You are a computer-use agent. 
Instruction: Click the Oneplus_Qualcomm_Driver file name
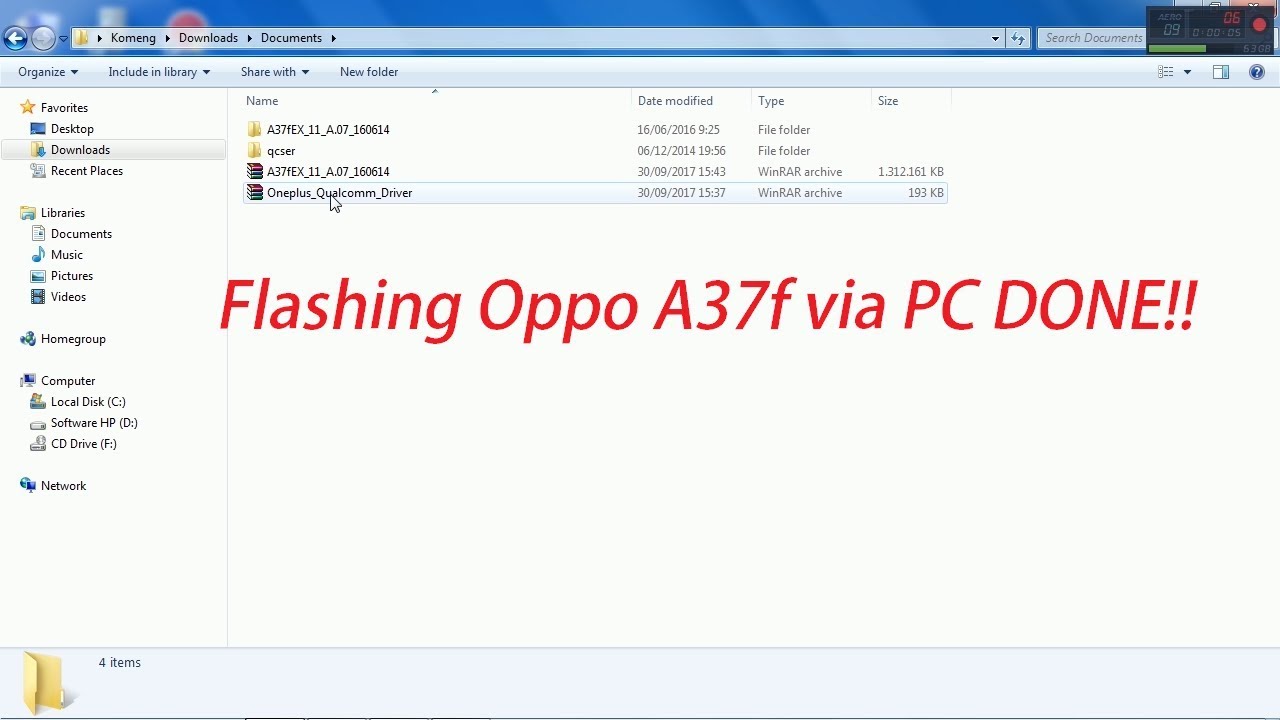[x=339, y=193]
